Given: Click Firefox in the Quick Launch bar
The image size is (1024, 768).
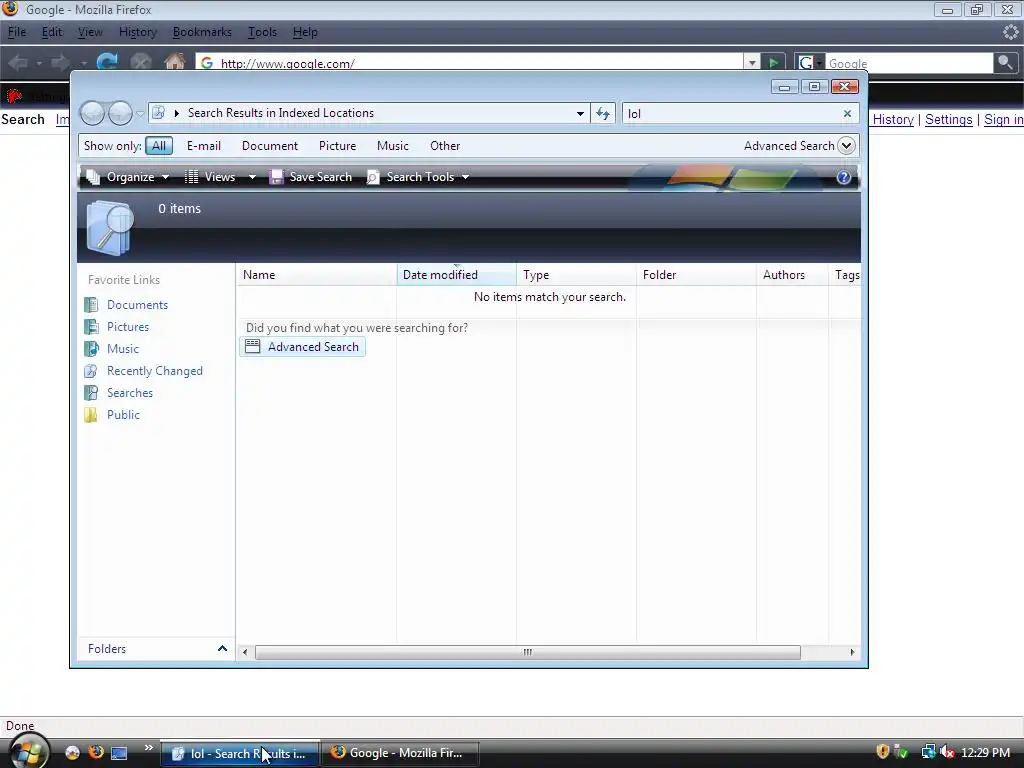Looking at the screenshot, I should [96, 752].
